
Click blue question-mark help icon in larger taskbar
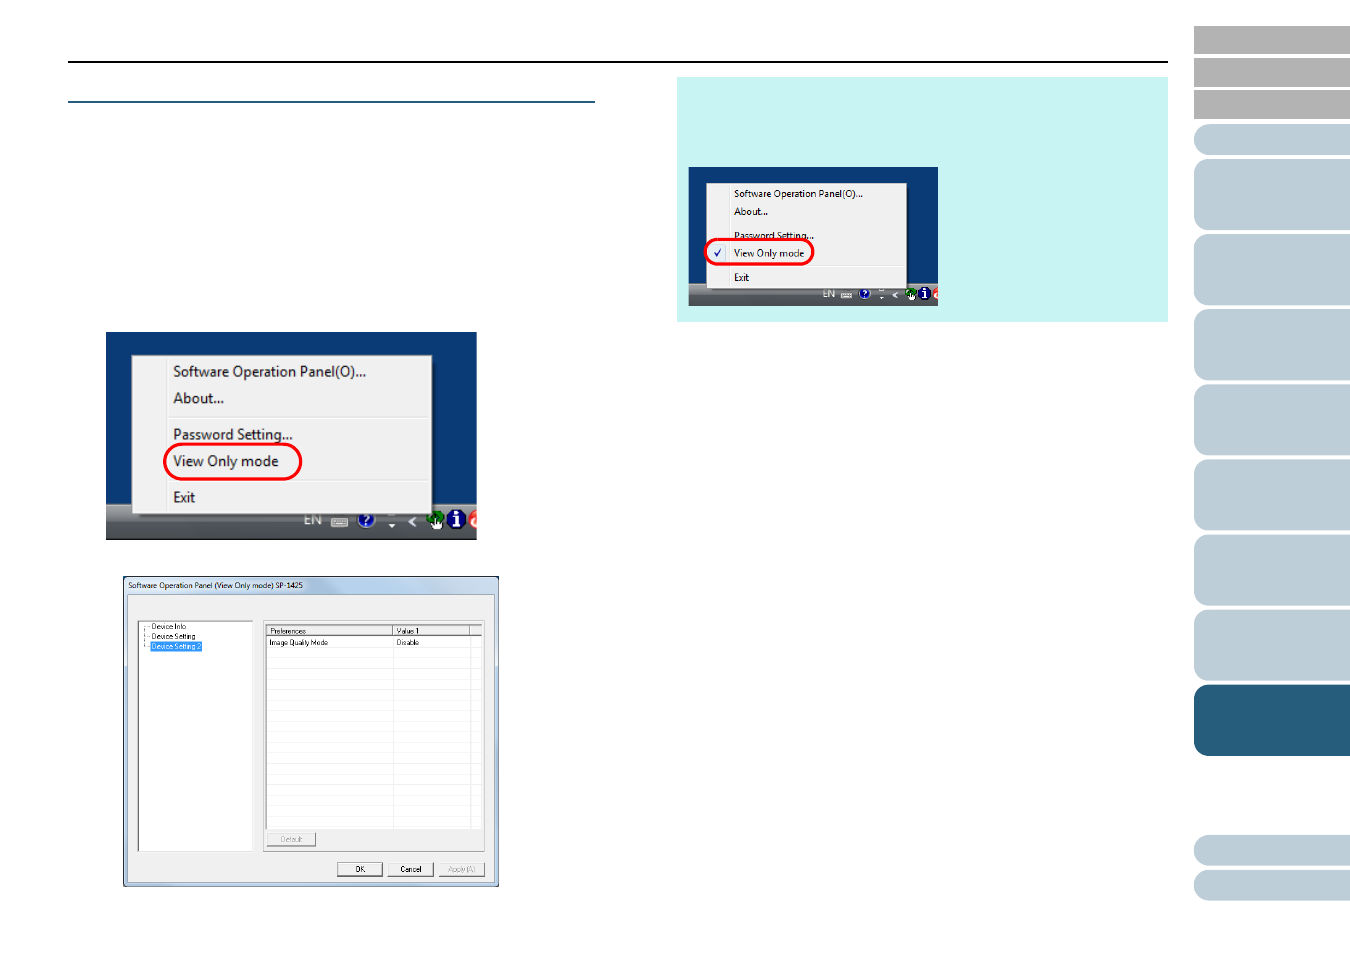click(x=366, y=520)
